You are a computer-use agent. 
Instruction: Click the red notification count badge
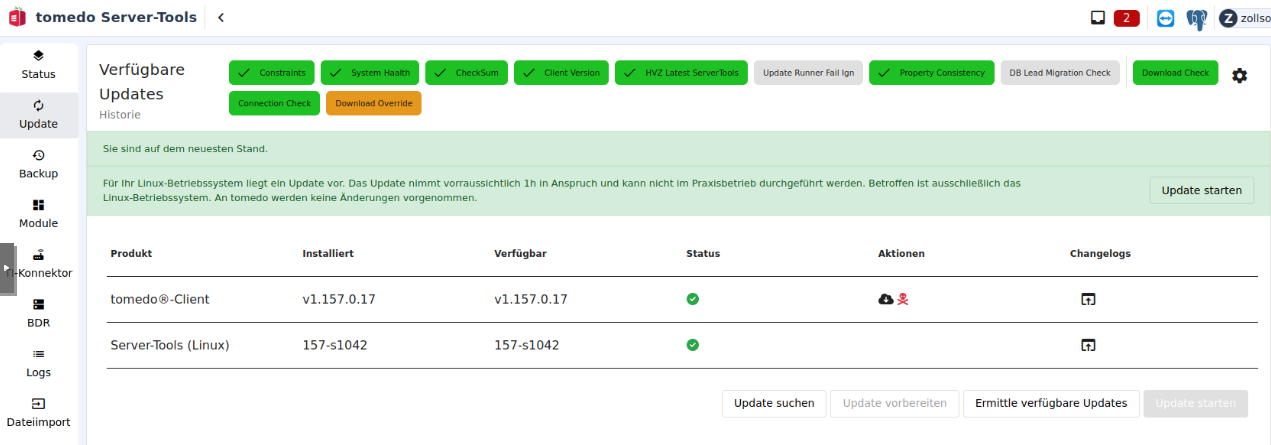pos(1127,18)
